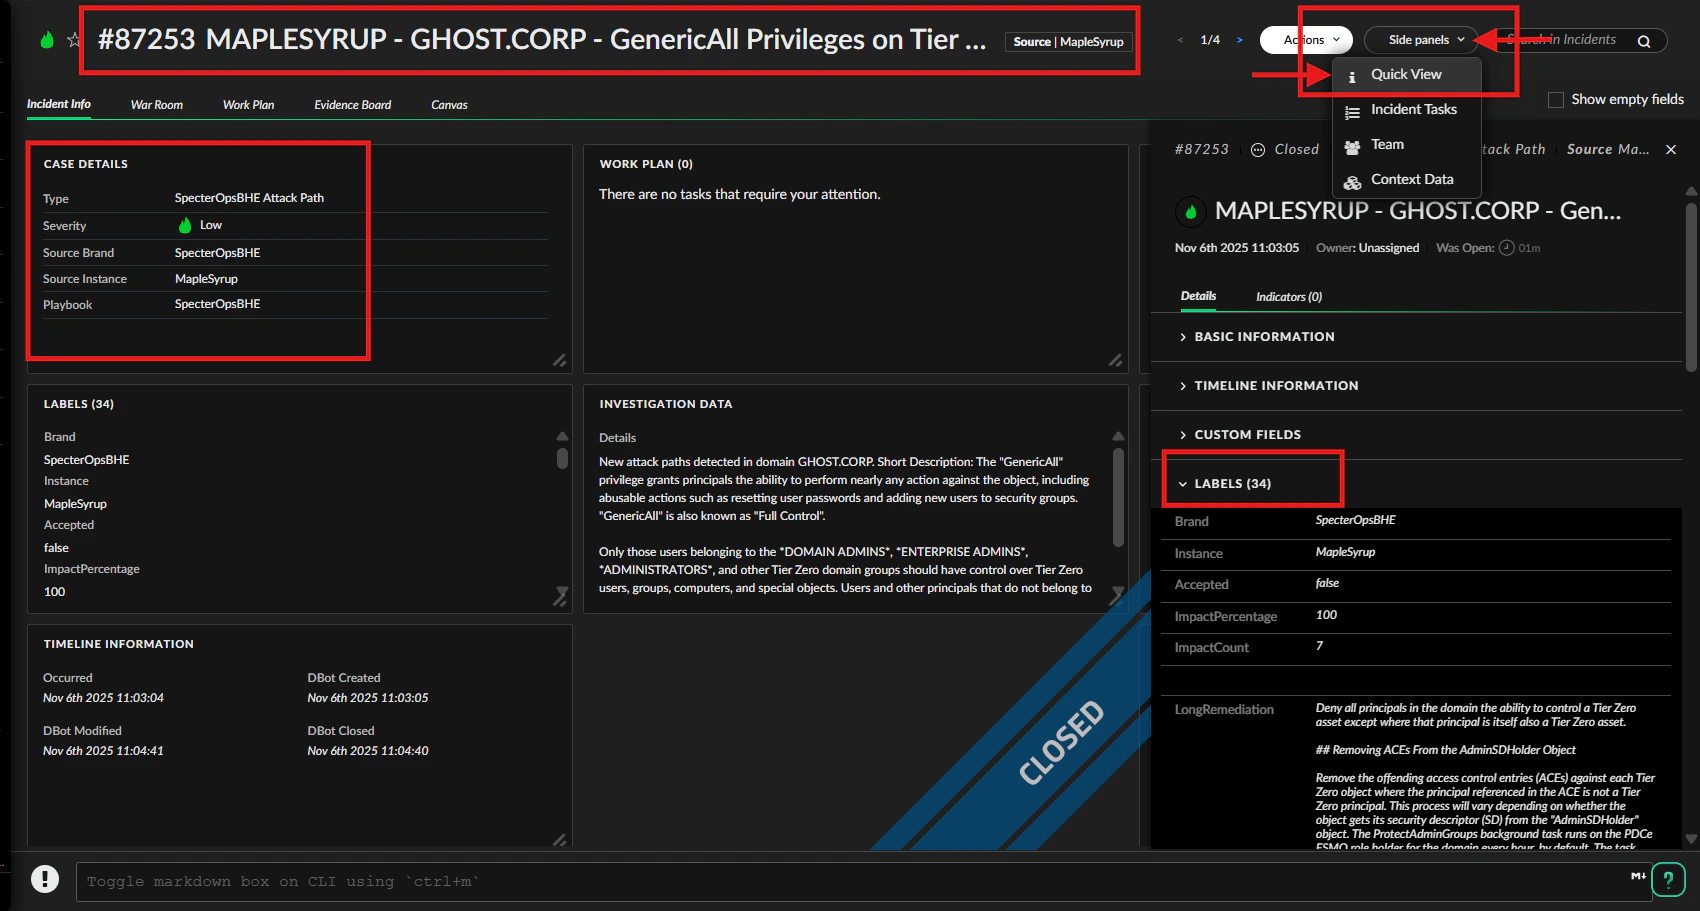Click the ImpactCount value 7
1700x911 pixels.
1319,646
